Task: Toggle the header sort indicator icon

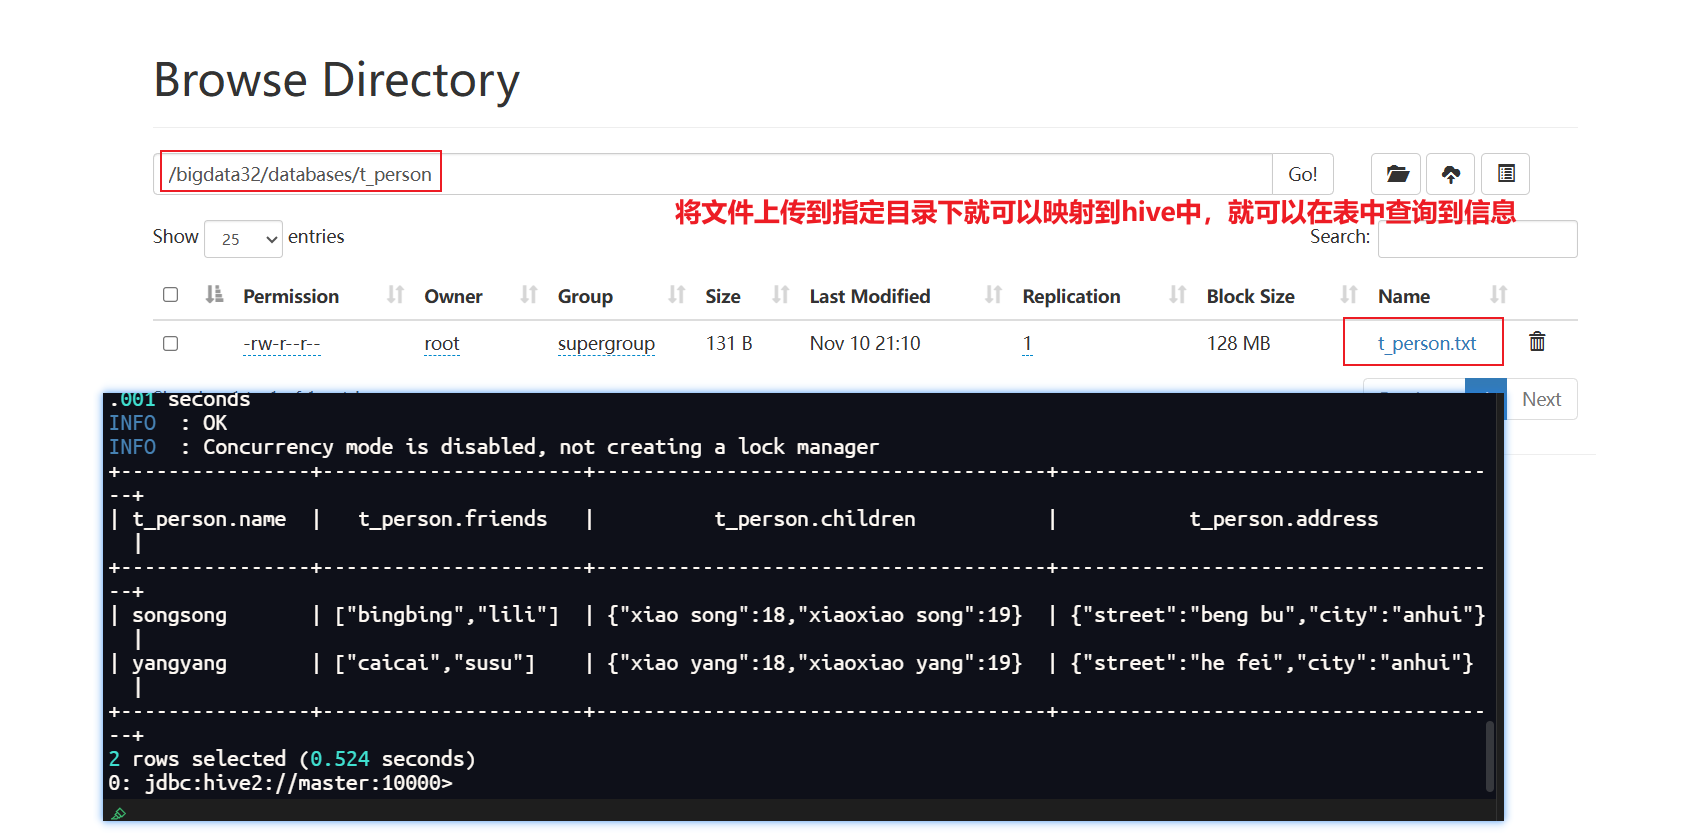Action: tap(214, 294)
